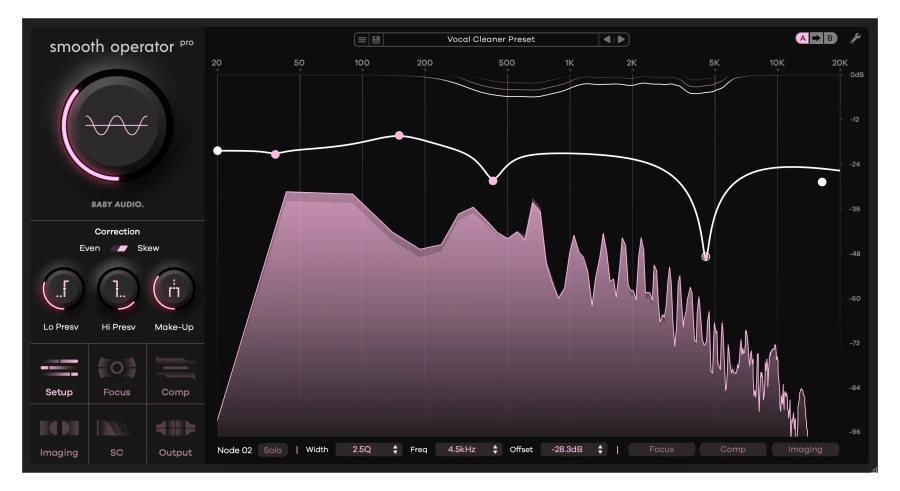Open the SC sidechain panel tab

pos(117,437)
